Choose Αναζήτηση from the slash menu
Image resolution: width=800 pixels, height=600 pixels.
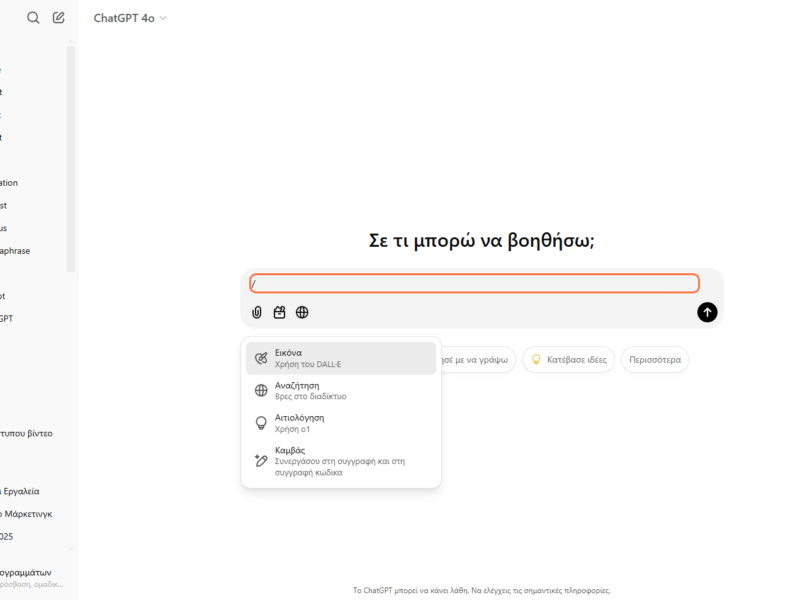[x=341, y=390]
